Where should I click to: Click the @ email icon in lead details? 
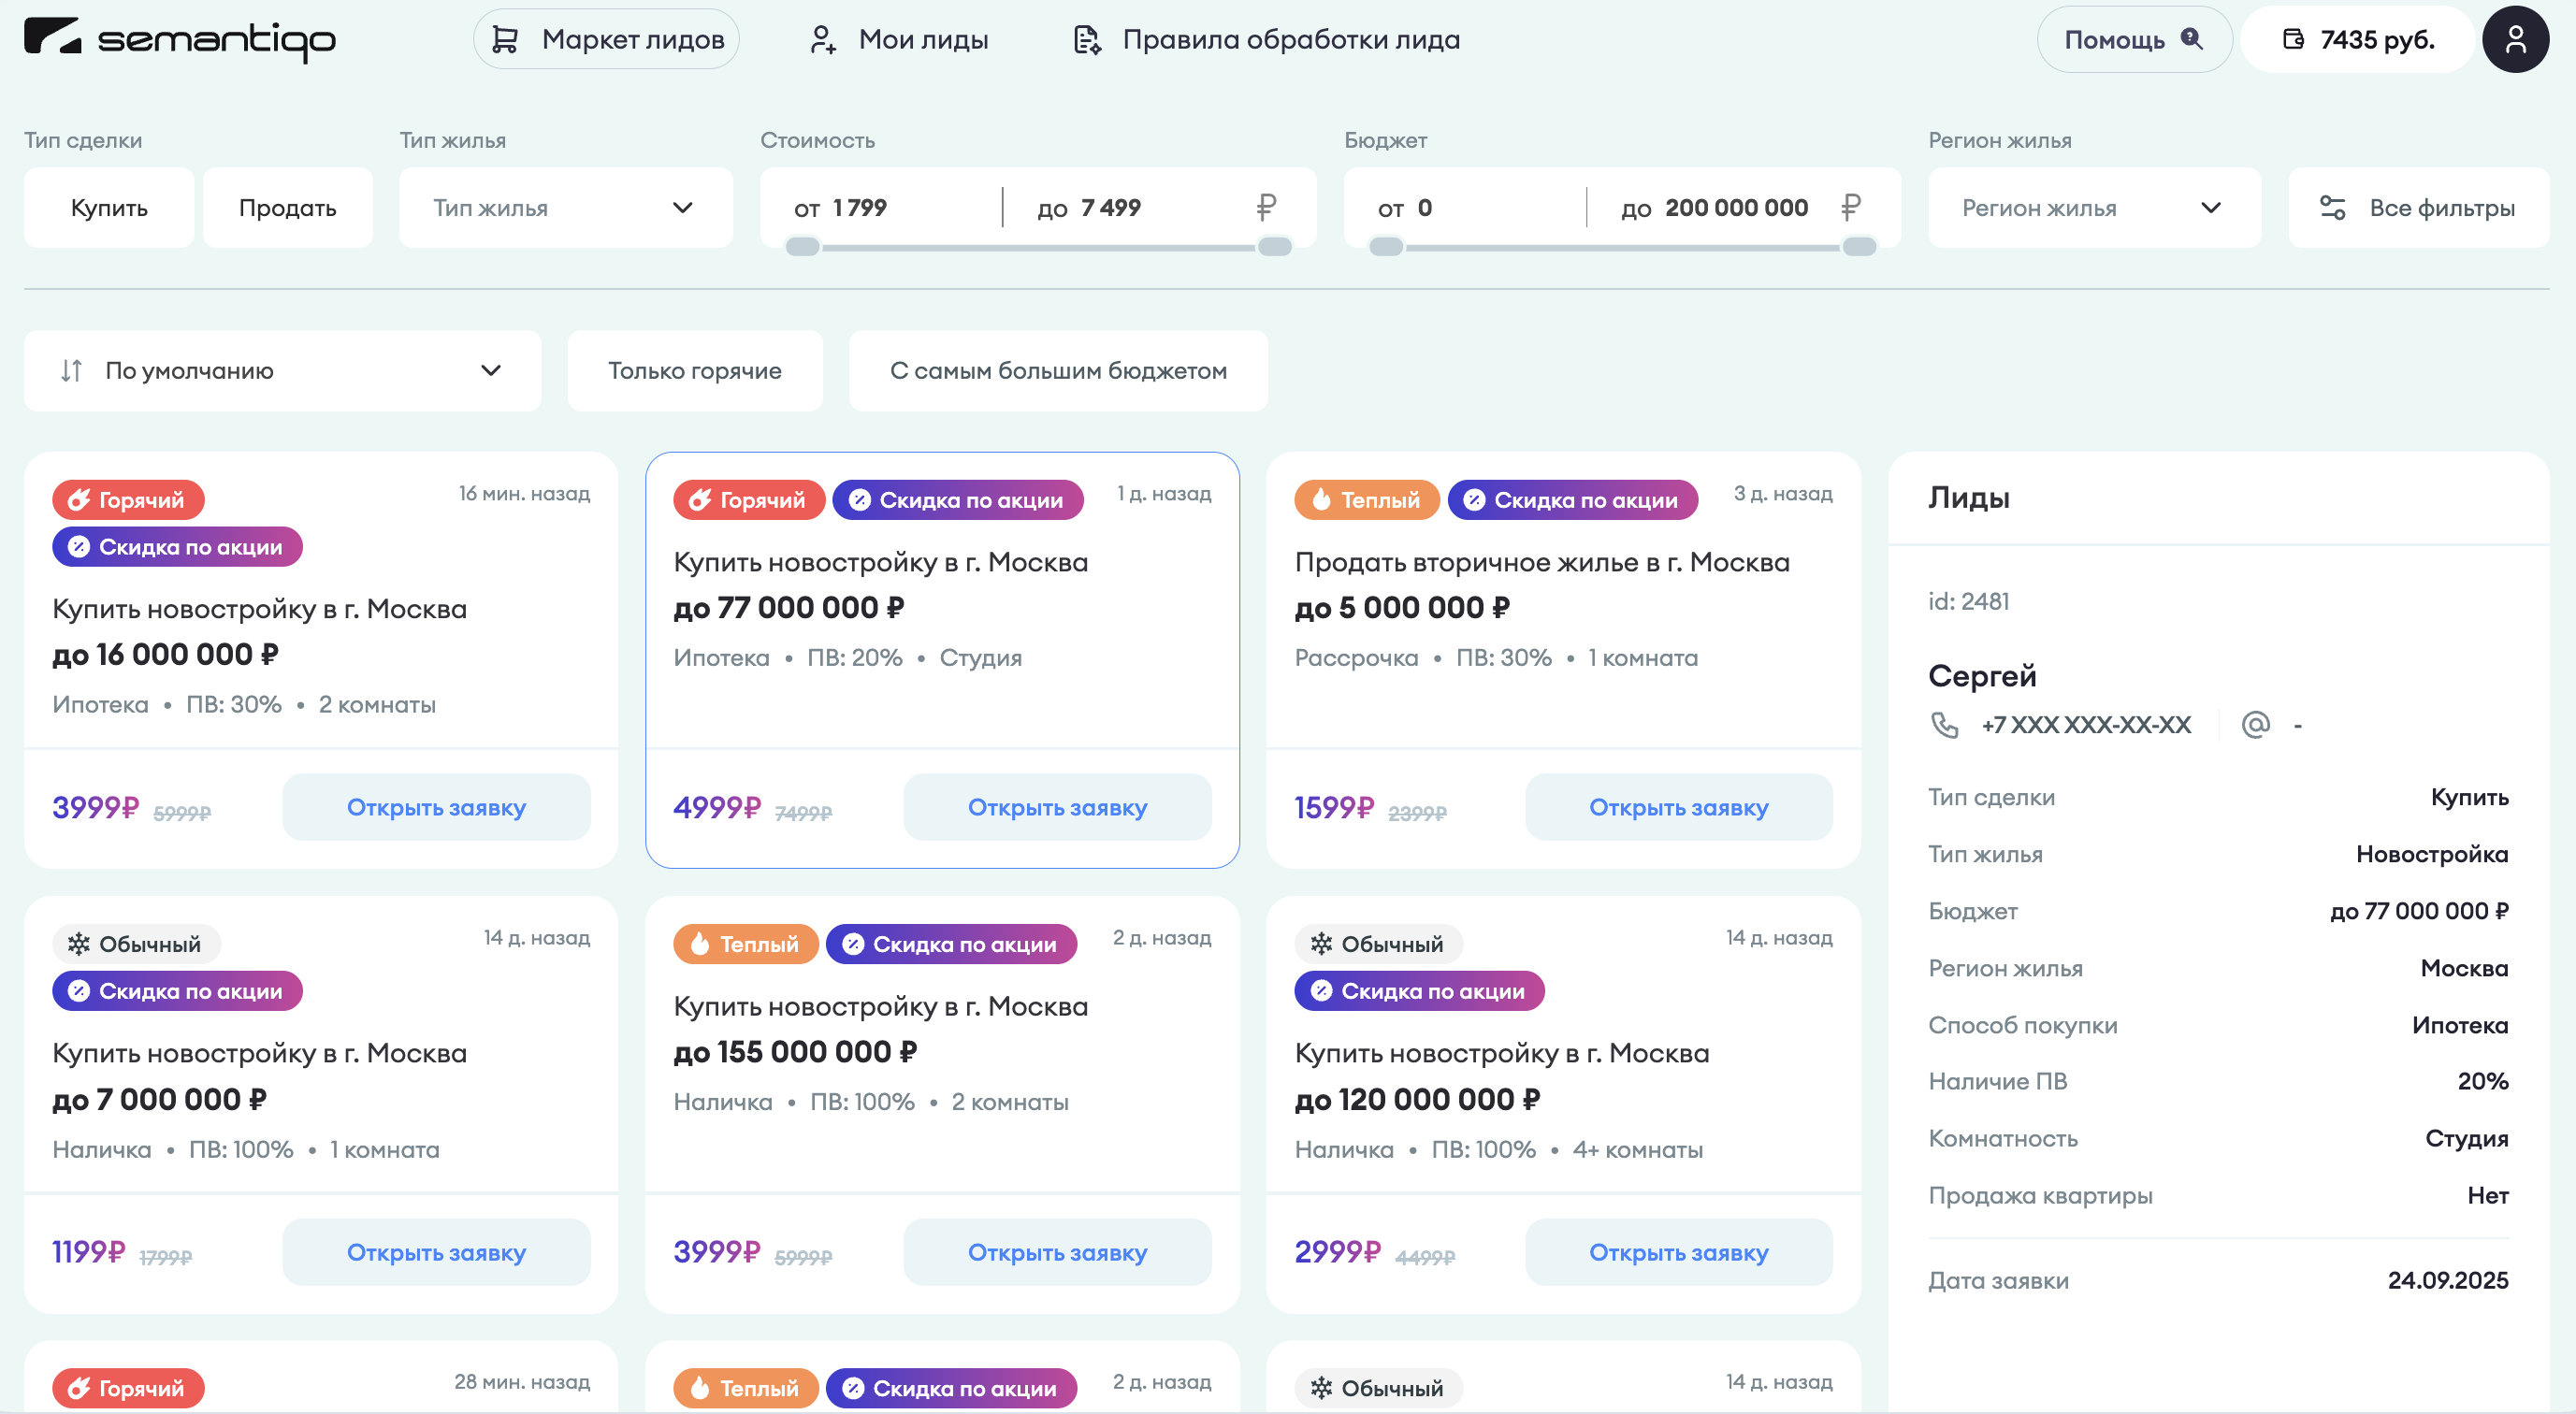coord(2255,725)
